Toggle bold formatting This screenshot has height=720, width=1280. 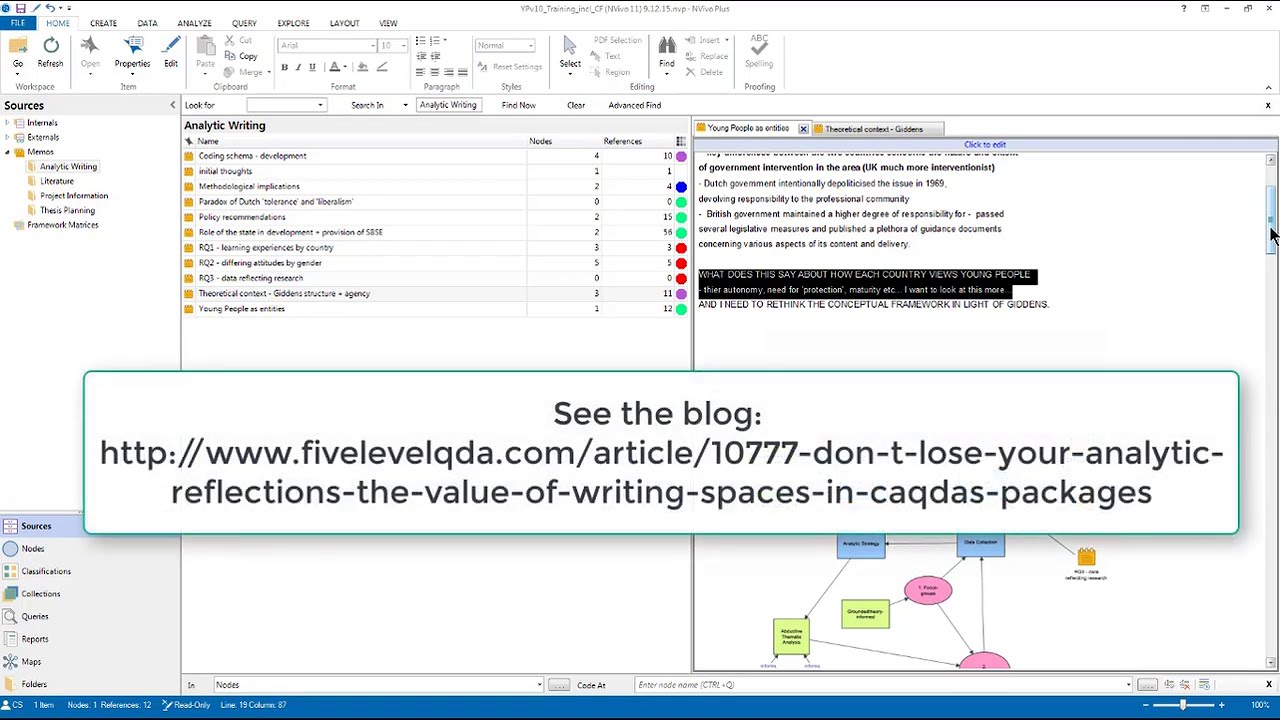(x=284, y=68)
